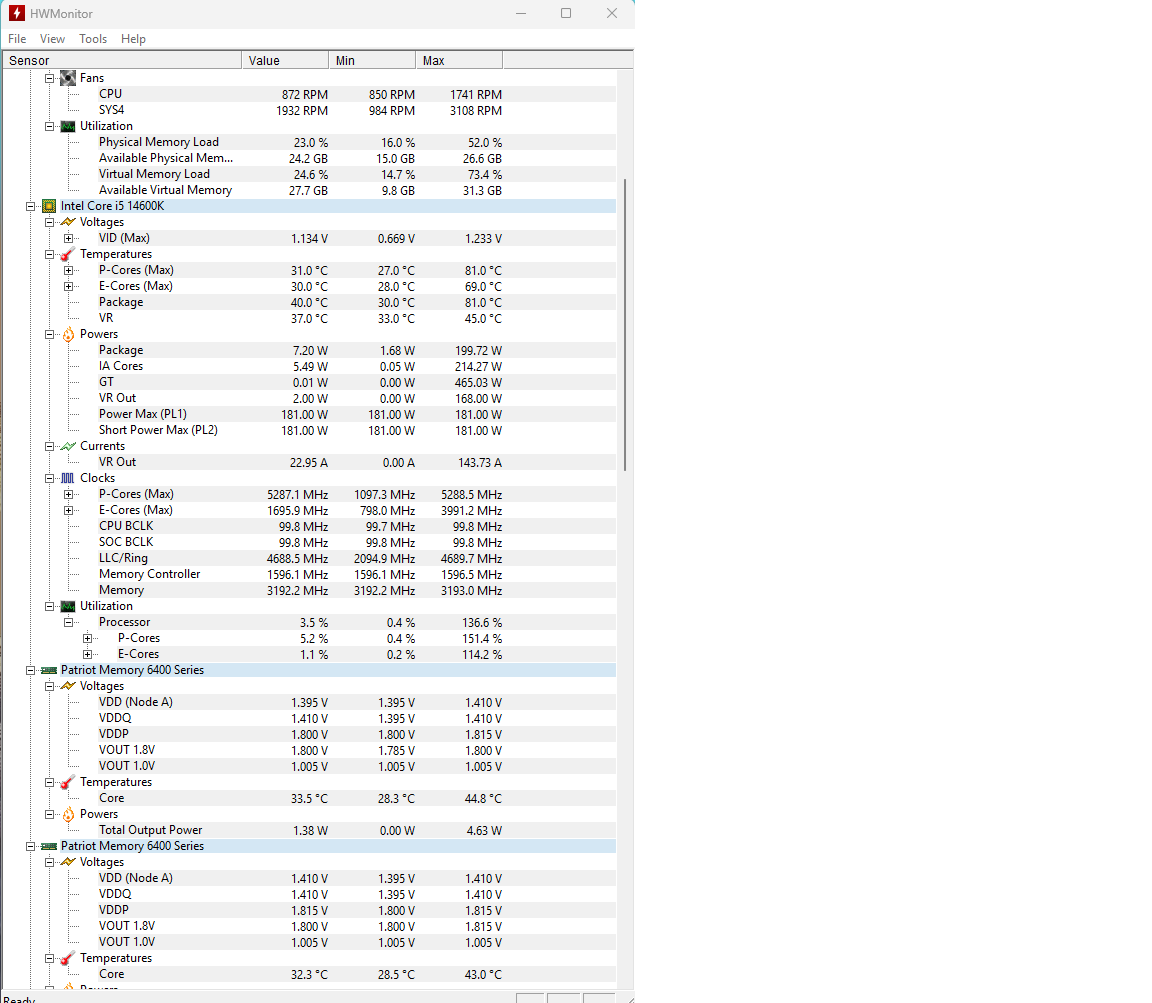The width and height of the screenshot is (1152, 1003).
Task: Expand the P-Cores utilization entry
Action: tap(87, 639)
